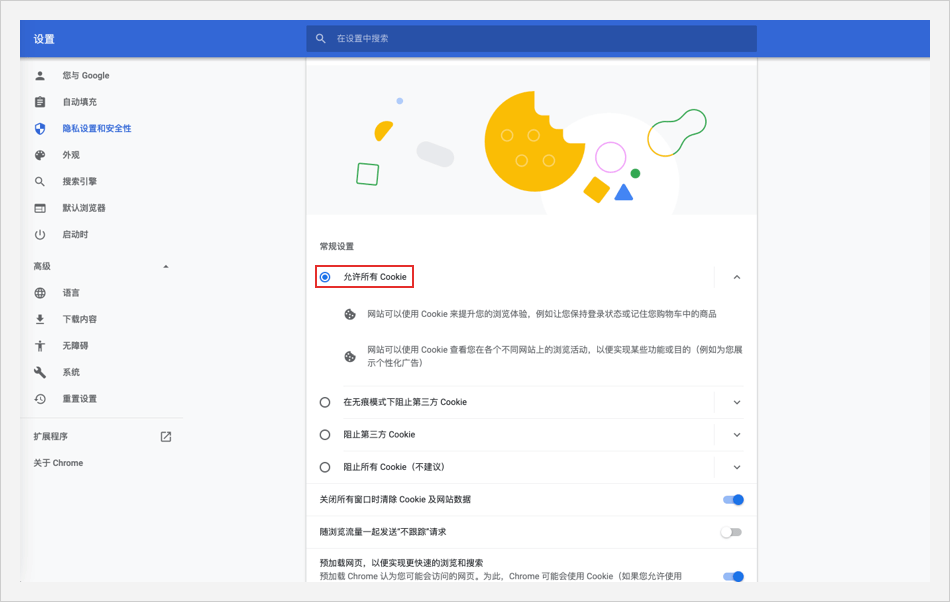Open 默认浏览器 settings page
Viewport: 950px width, 602px height.
pos(84,208)
